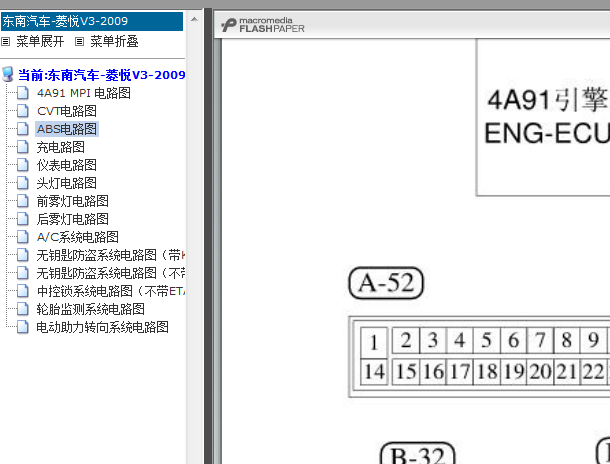Open 头灯电路图 document
The height and width of the screenshot is (464, 610).
(67, 183)
